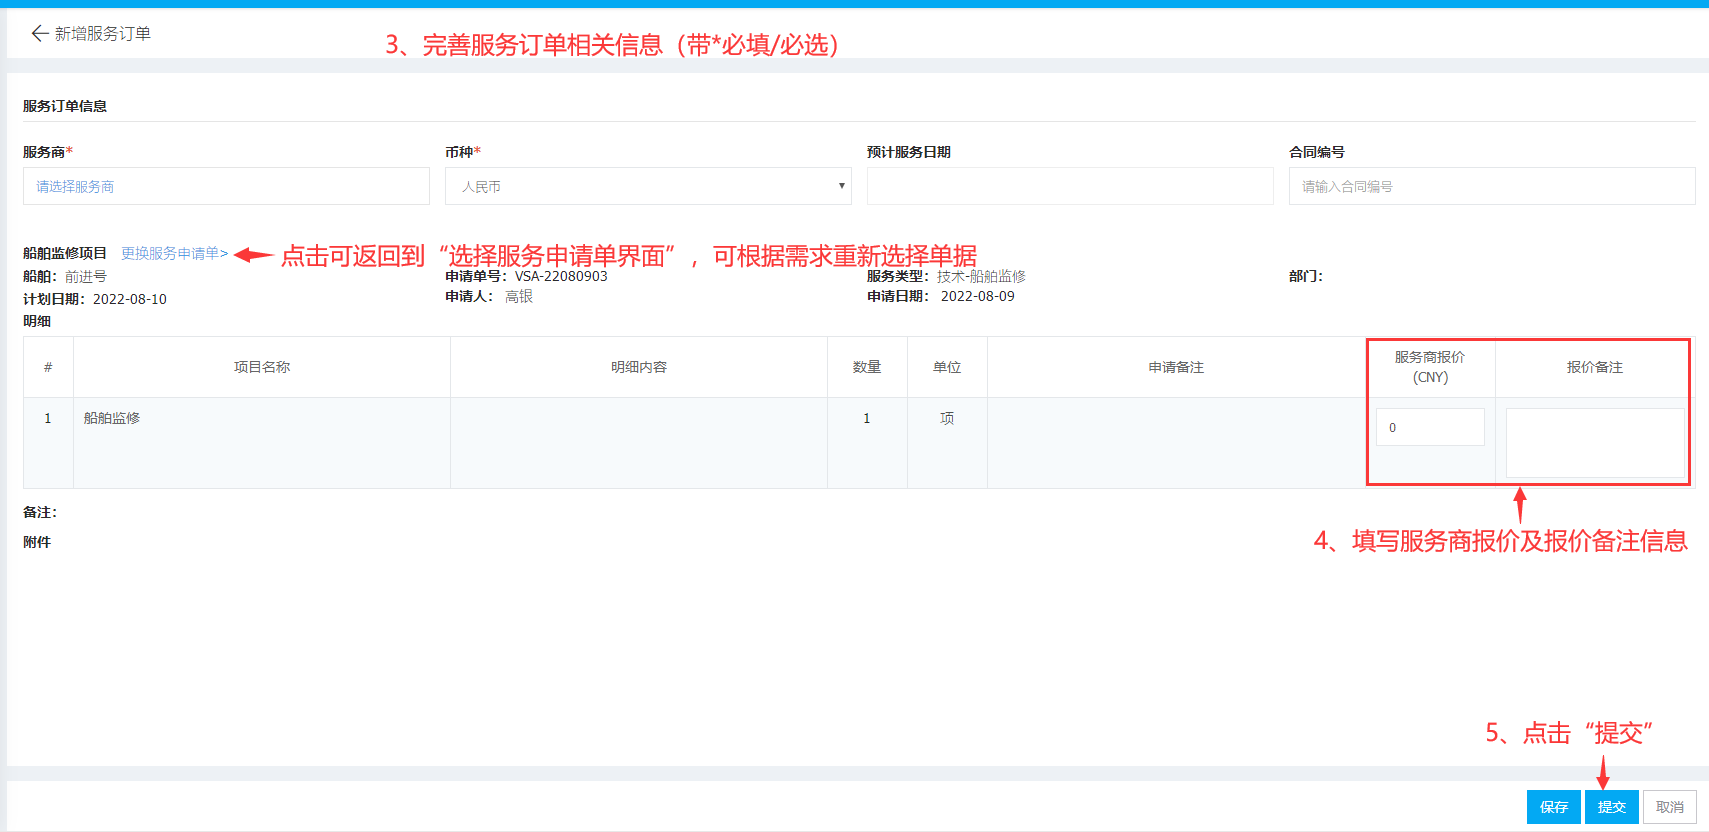This screenshot has width=1709, height=832.
Task: Click the 服务商报价 (CNY) column header
Action: click(1430, 367)
